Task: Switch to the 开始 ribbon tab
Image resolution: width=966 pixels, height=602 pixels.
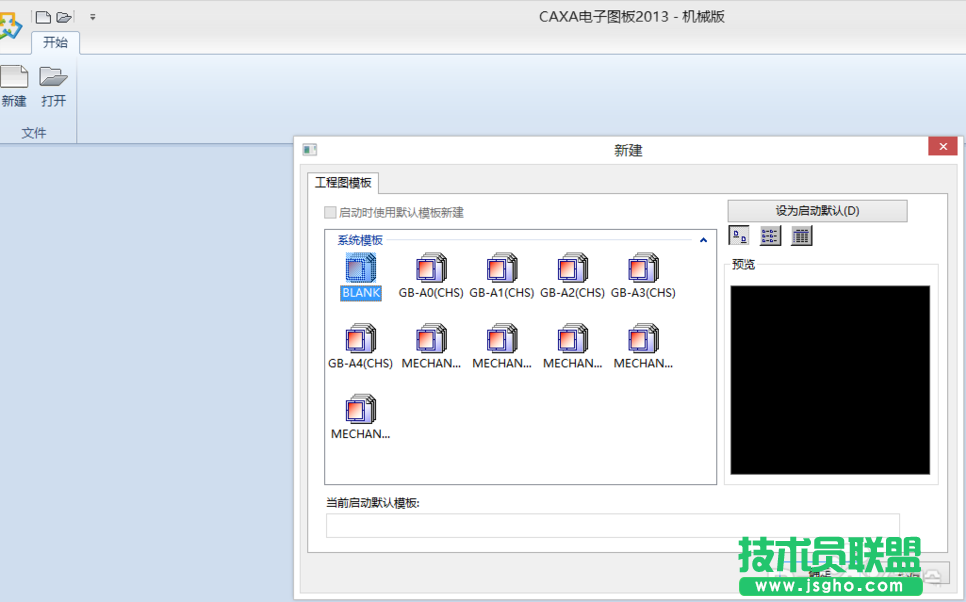Action: point(56,43)
